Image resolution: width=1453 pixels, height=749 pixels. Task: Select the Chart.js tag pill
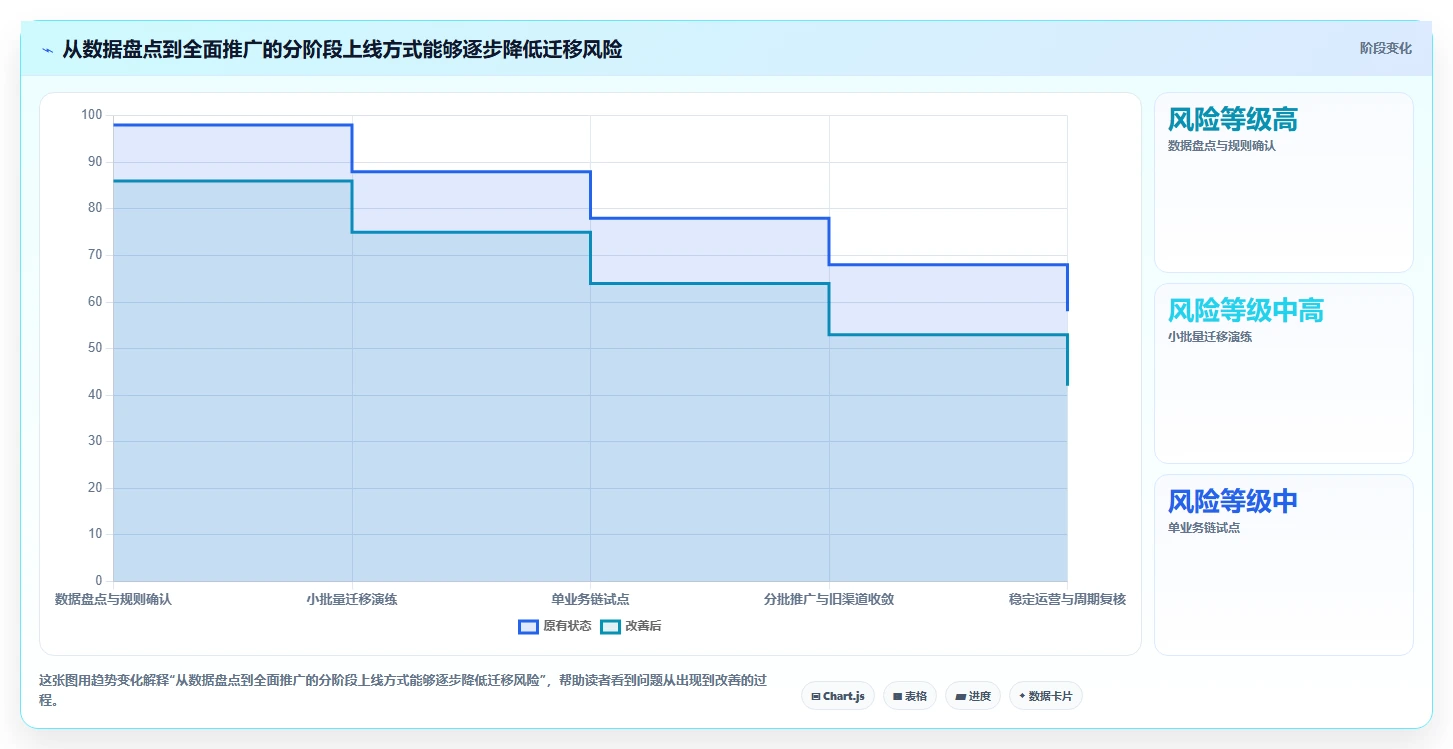tap(838, 696)
